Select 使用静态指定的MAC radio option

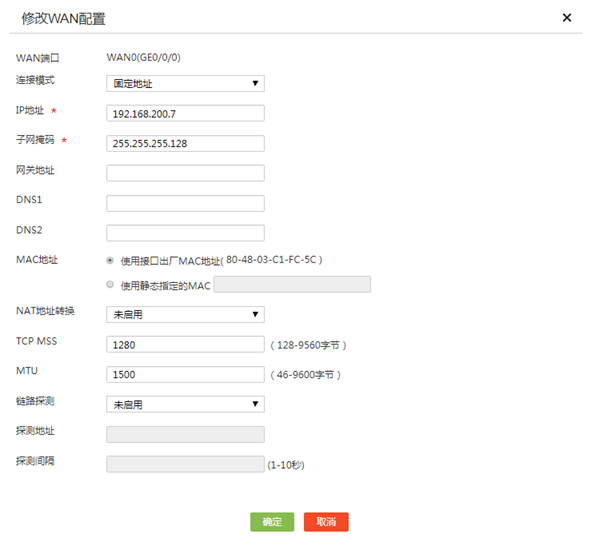(x=110, y=284)
